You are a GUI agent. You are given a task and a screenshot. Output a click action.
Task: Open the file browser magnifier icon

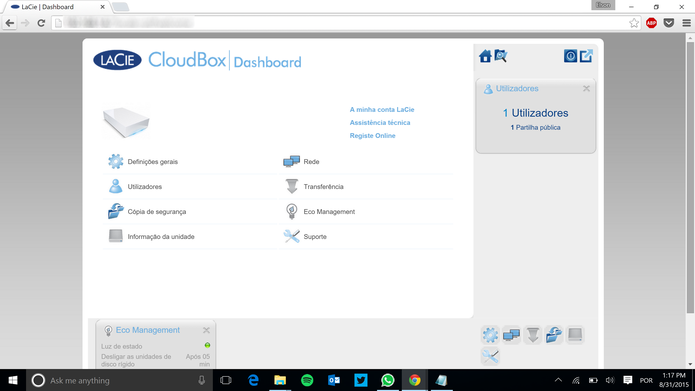coord(501,56)
